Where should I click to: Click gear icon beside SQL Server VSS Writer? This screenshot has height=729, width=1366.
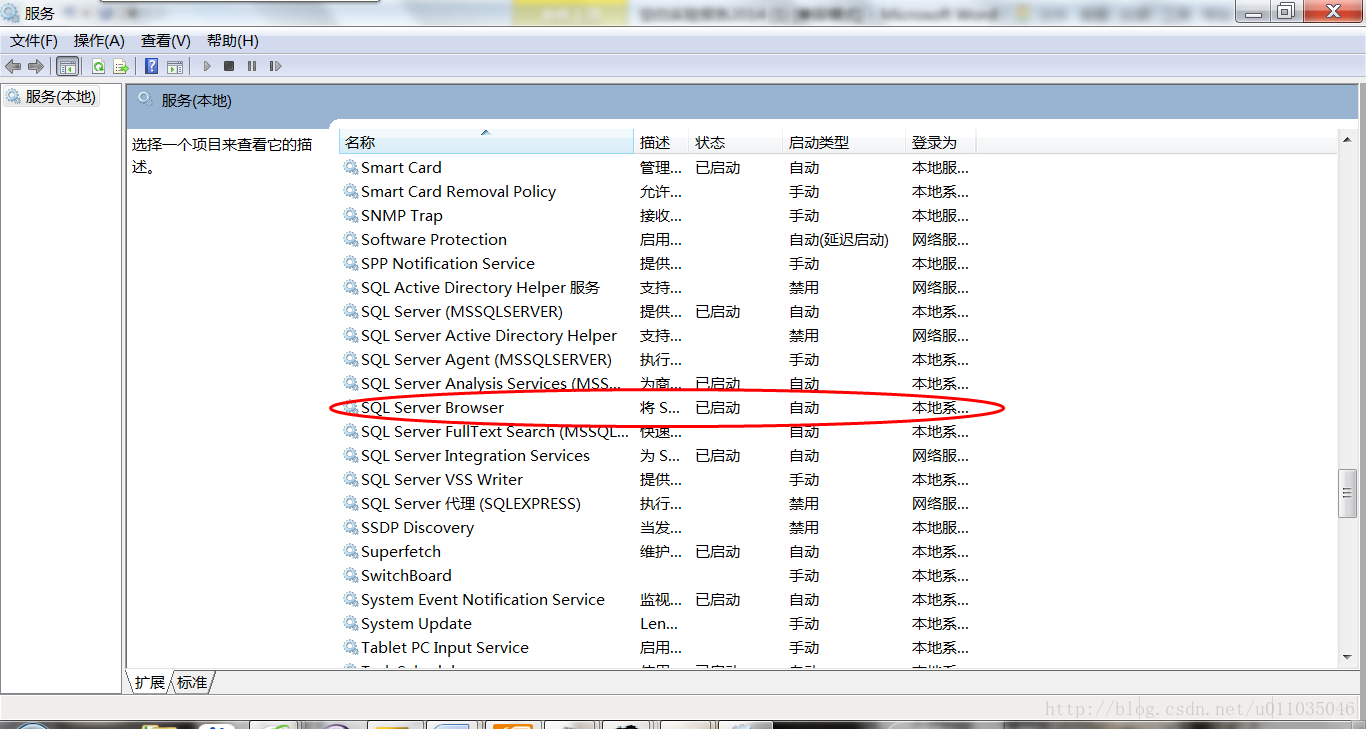pos(351,480)
